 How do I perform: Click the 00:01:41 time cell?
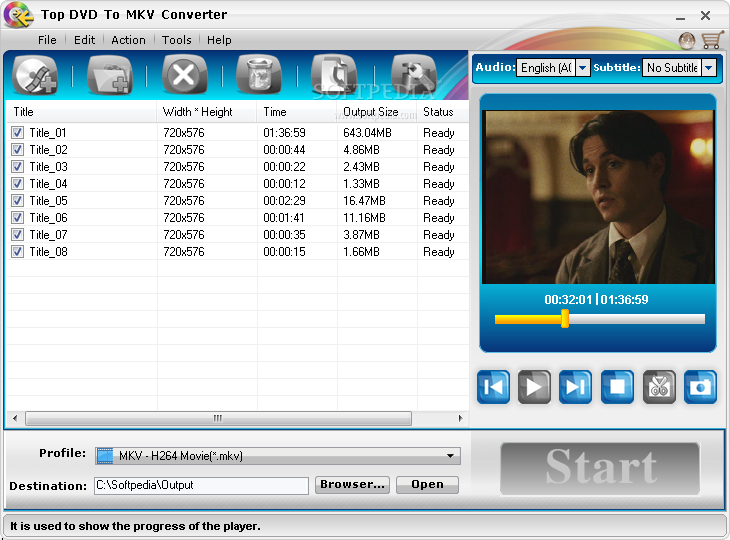[x=284, y=218]
